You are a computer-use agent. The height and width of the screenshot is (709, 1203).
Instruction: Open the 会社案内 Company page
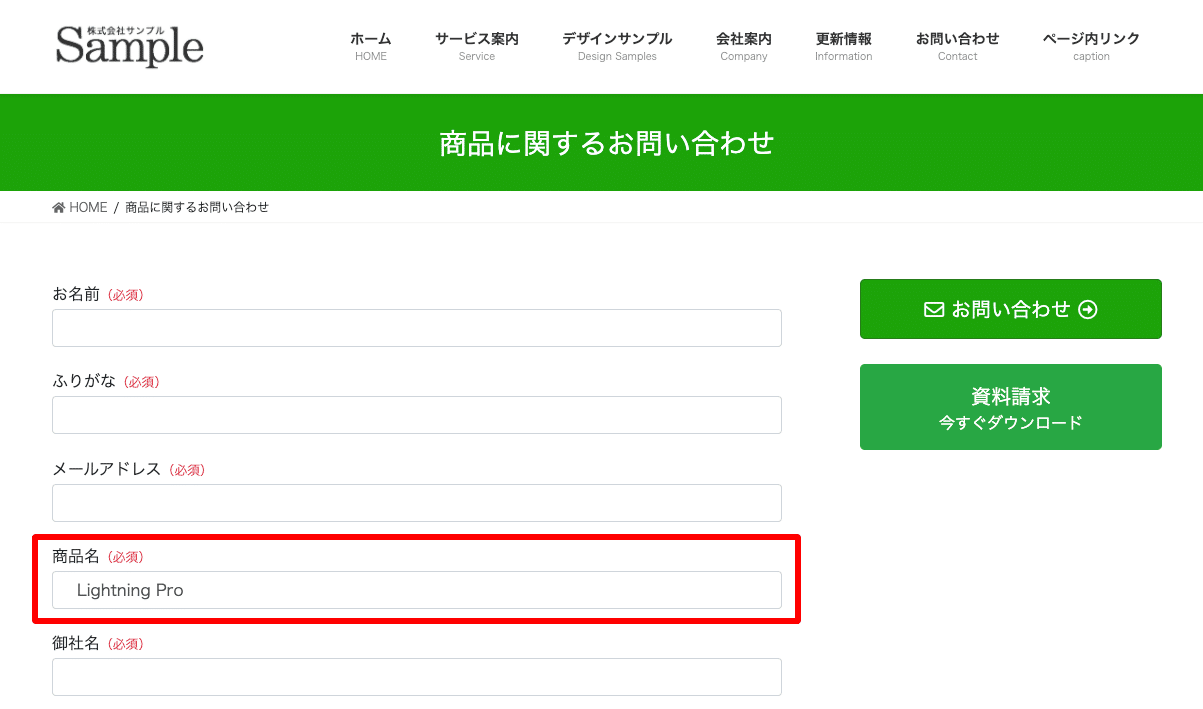pos(743,45)
